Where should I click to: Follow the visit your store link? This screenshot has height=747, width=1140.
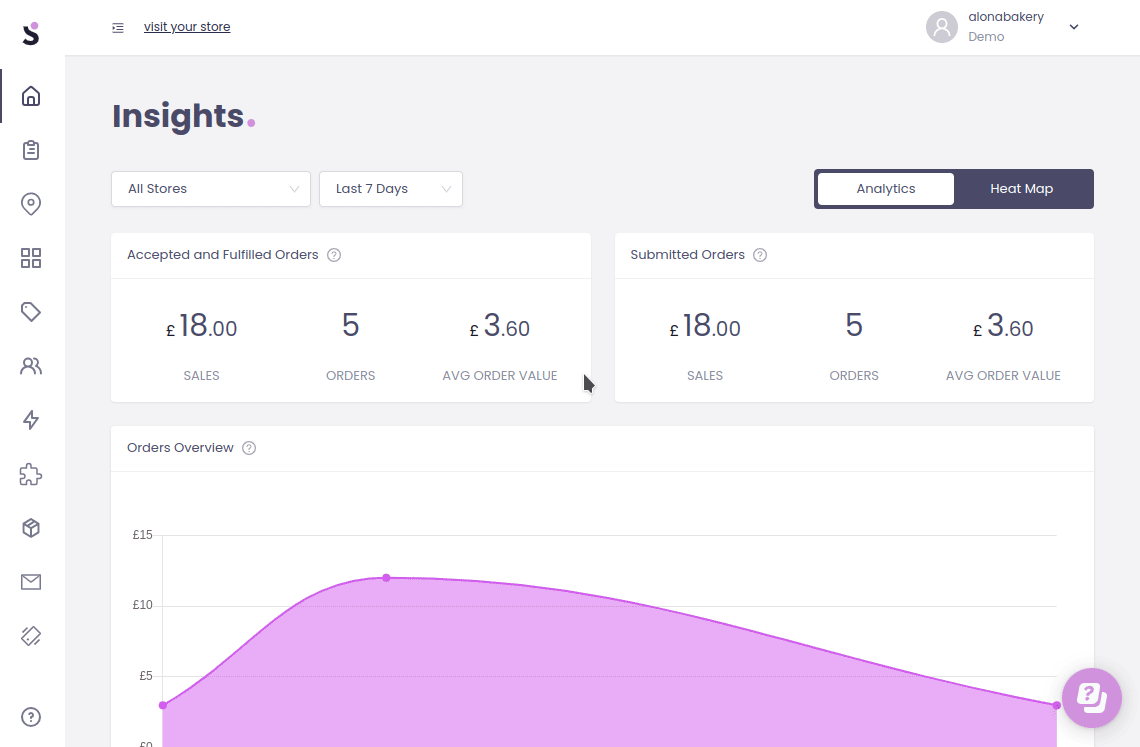coord(187,27)
